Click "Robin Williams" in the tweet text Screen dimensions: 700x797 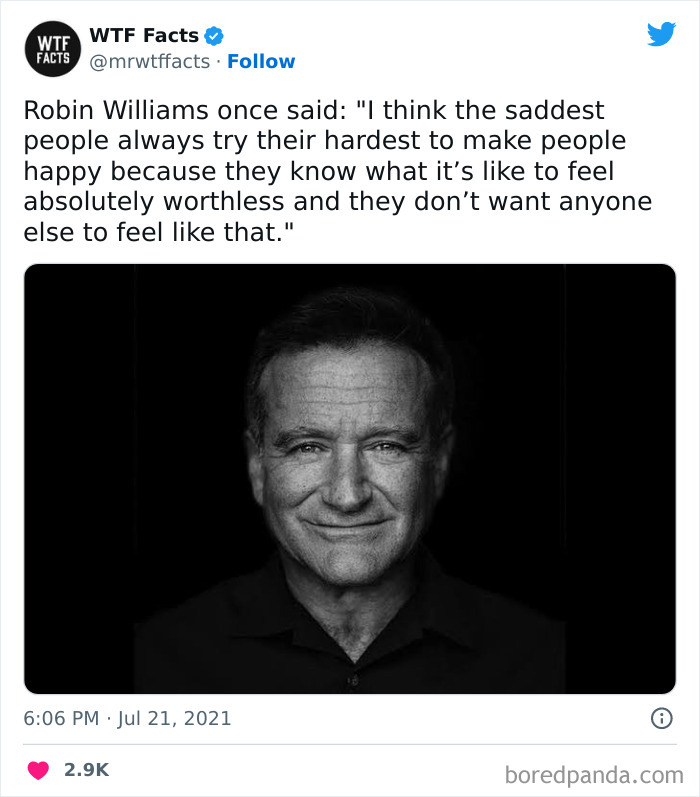[102, 110]
